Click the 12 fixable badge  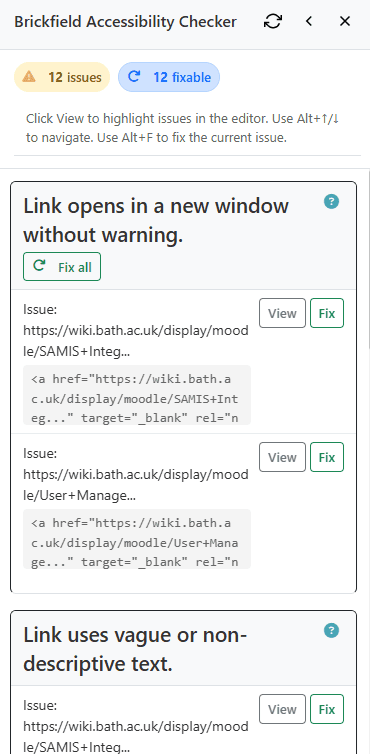[169, 77]
